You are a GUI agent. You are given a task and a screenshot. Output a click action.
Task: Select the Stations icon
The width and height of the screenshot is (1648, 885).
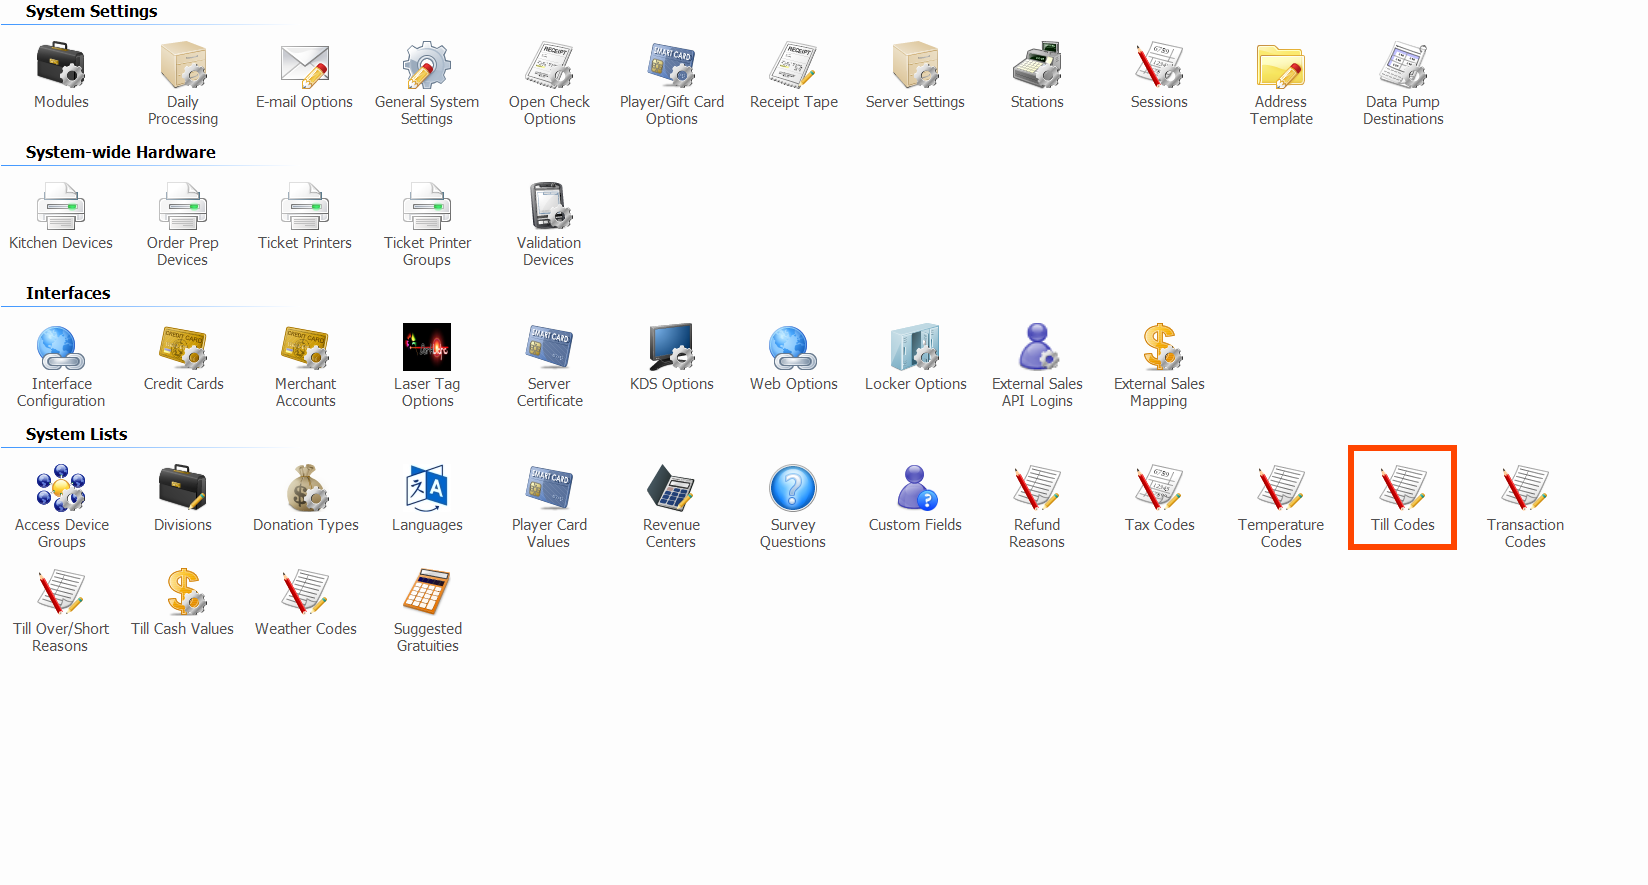pyautogui.click(x=1037, y=67)
